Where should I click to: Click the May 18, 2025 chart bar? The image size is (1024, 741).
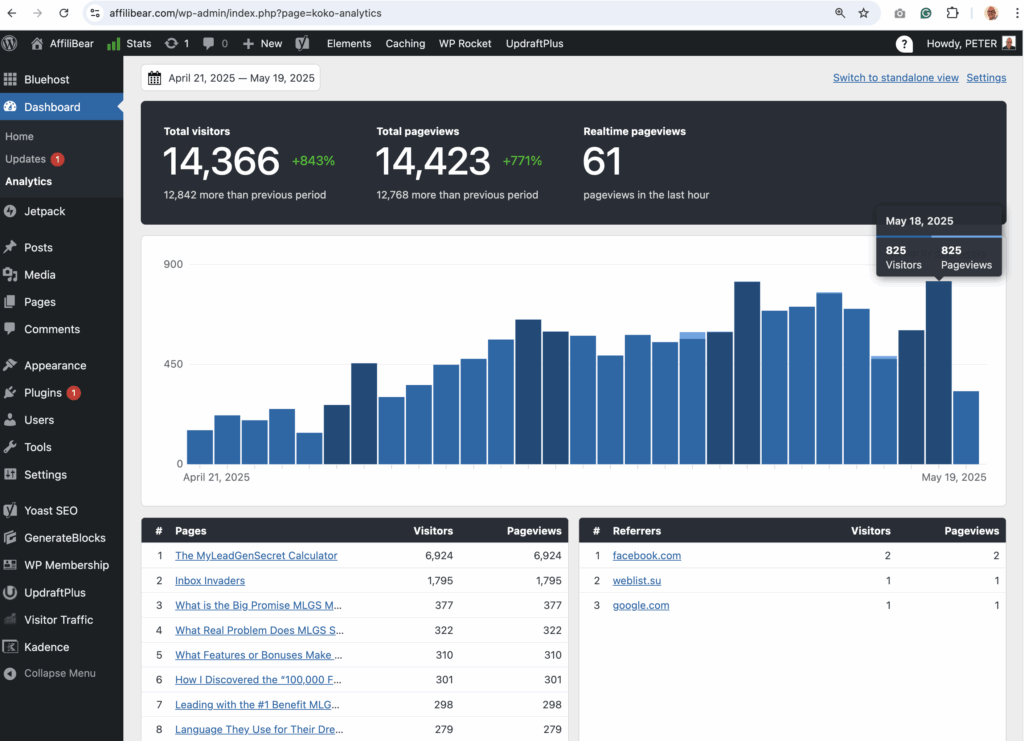point(938,373)
